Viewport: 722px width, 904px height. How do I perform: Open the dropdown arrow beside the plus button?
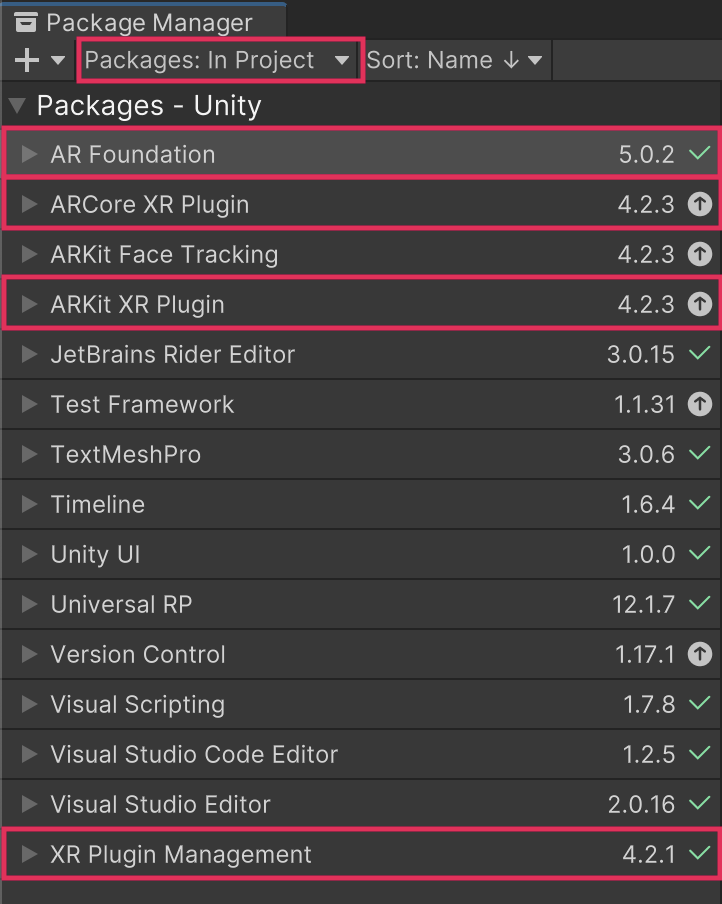click(58, 61)
